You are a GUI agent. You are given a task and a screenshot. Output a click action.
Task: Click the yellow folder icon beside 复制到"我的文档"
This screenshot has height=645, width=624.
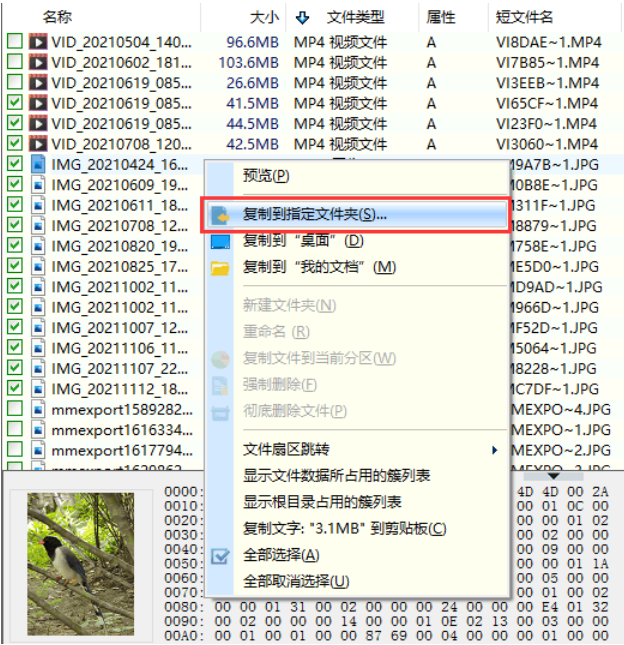[x=220, y=268]
